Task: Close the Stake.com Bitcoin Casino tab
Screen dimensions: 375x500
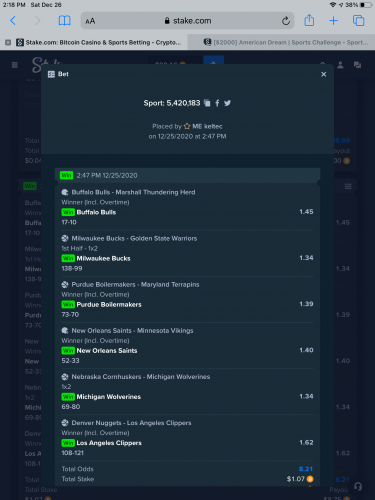Action: click(x=8, y=42)
